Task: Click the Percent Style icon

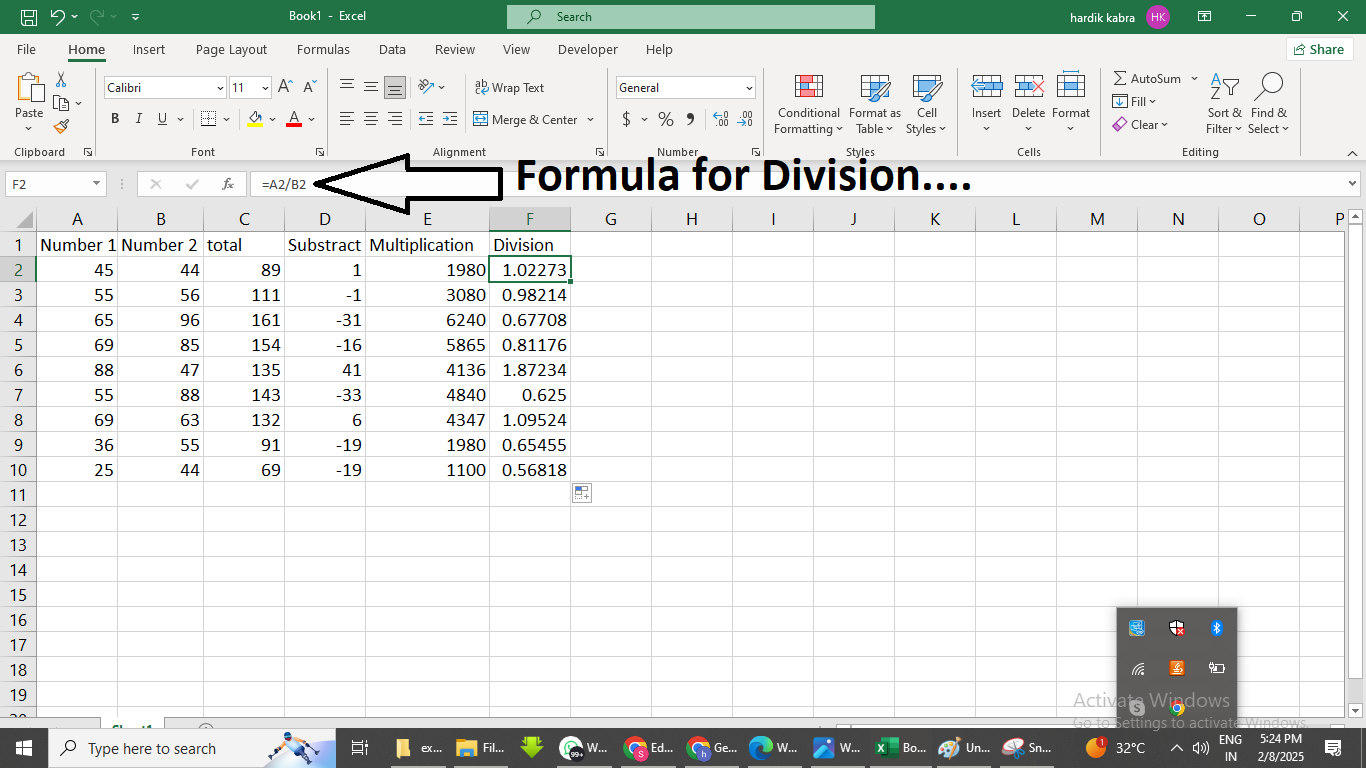Action: click(665, 119)
